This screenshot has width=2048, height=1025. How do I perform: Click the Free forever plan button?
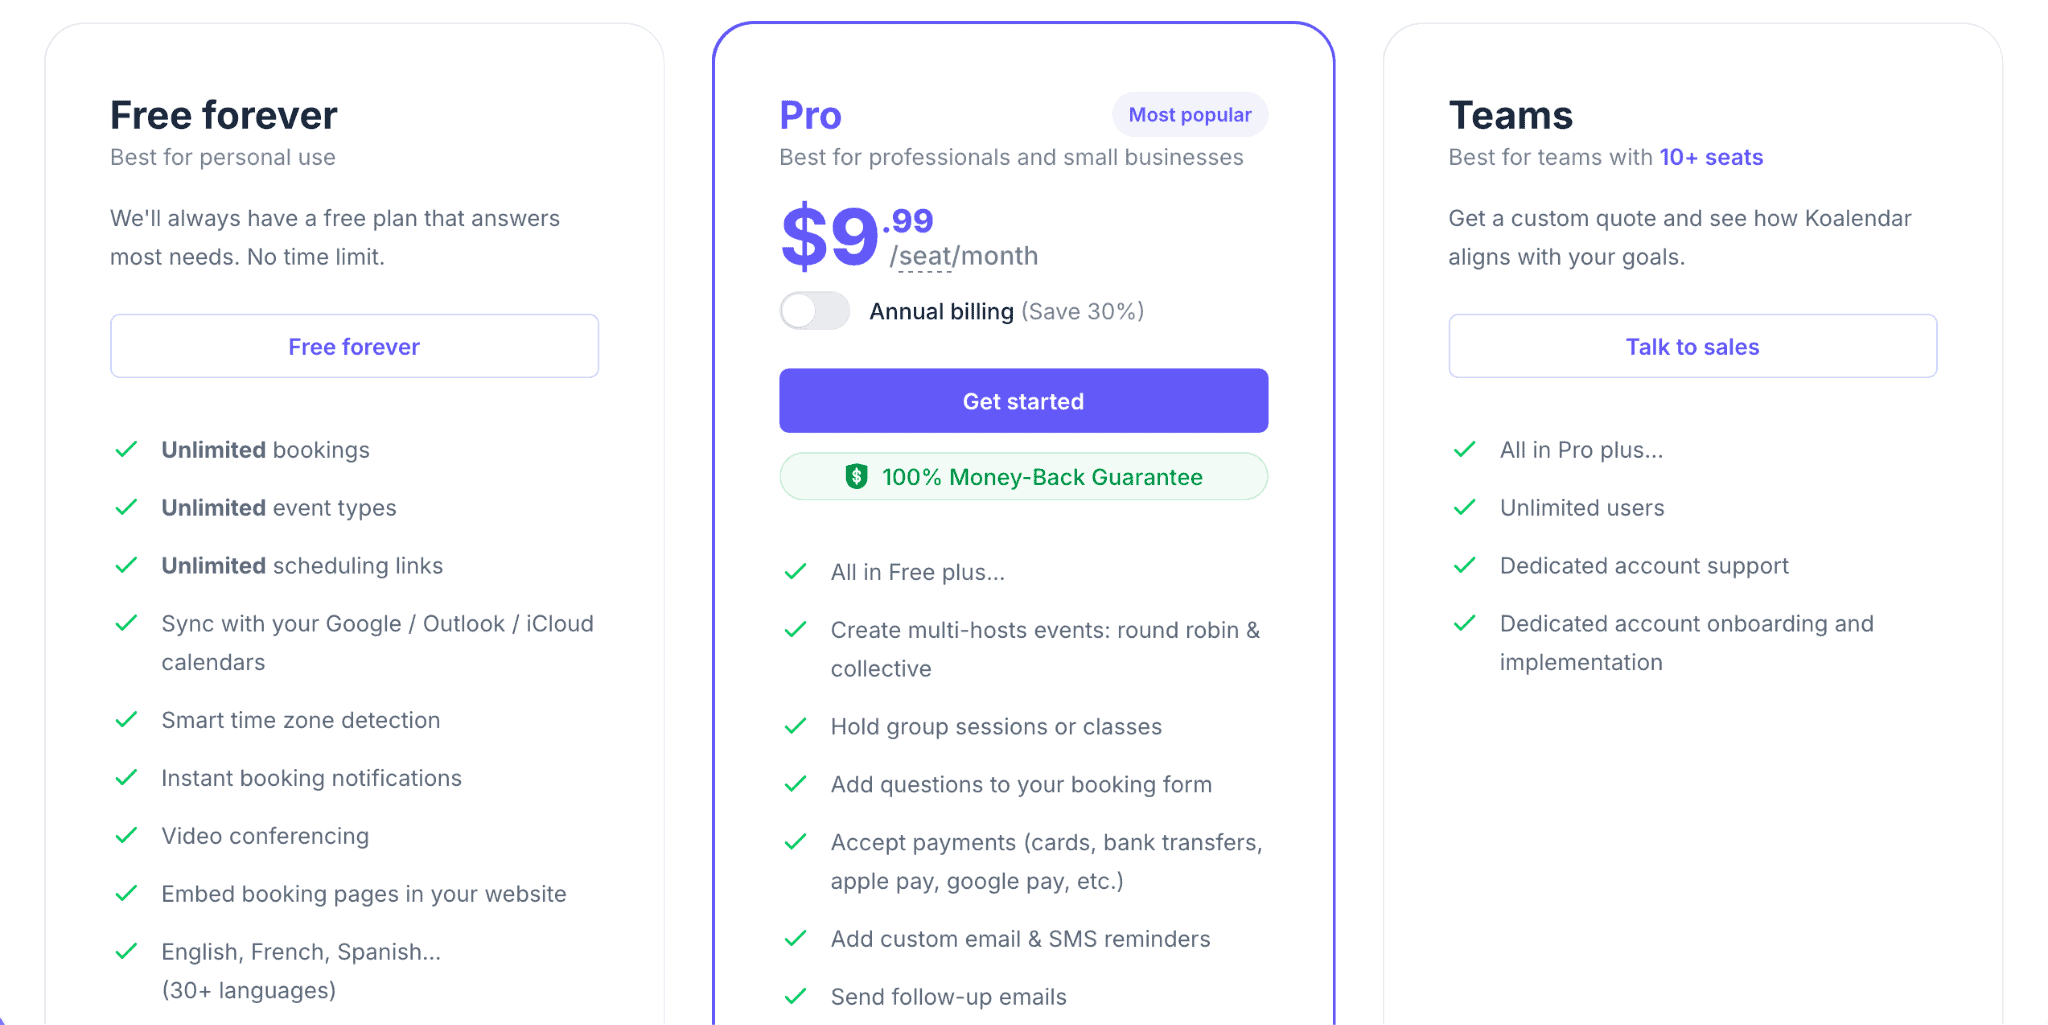click(x=354, y=347)
